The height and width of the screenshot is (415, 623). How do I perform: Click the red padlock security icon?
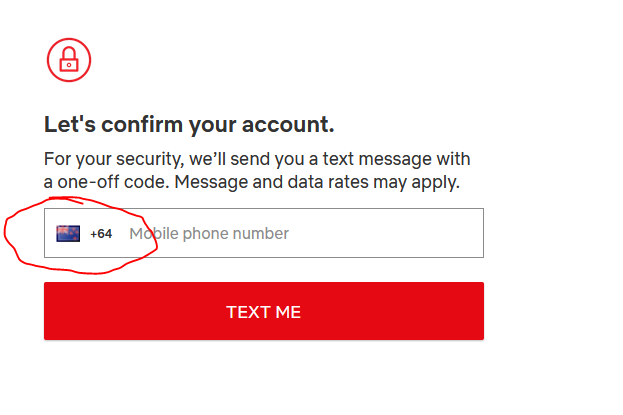69,60
